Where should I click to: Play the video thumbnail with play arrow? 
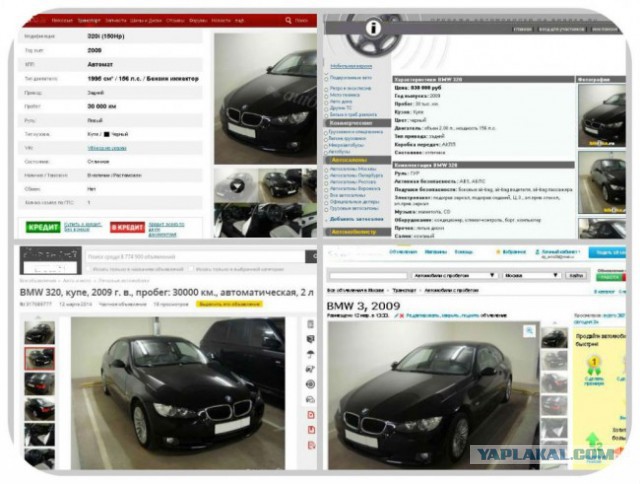pos(236,186)
